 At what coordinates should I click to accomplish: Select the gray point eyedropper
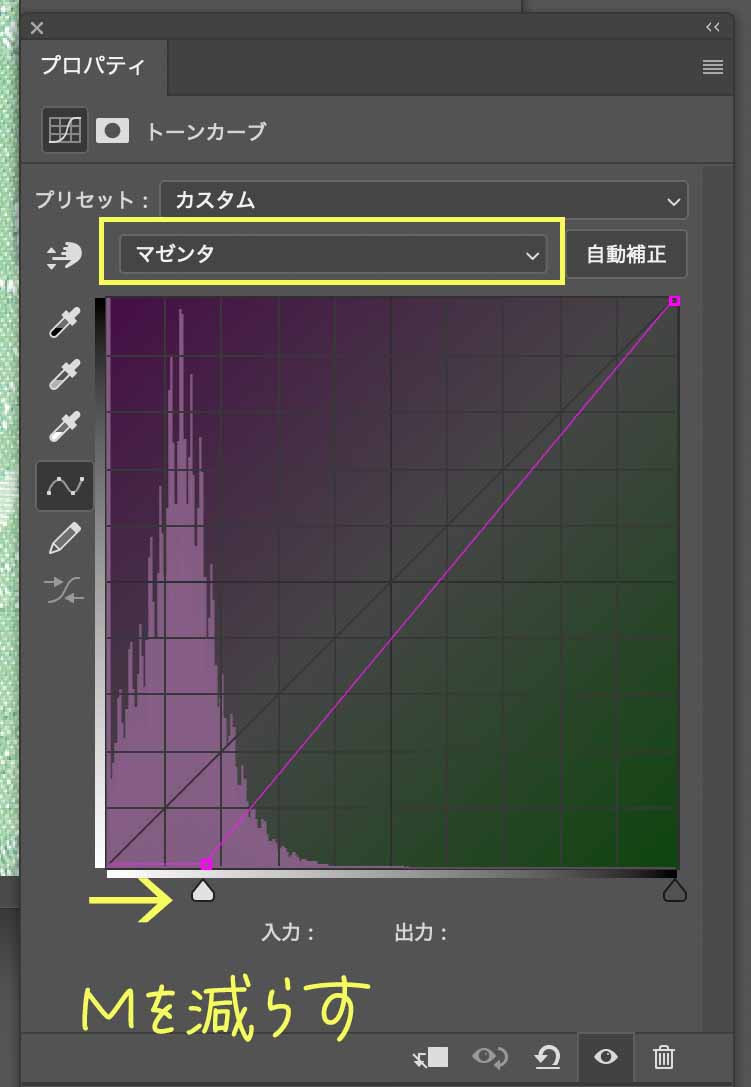[65, 375]
